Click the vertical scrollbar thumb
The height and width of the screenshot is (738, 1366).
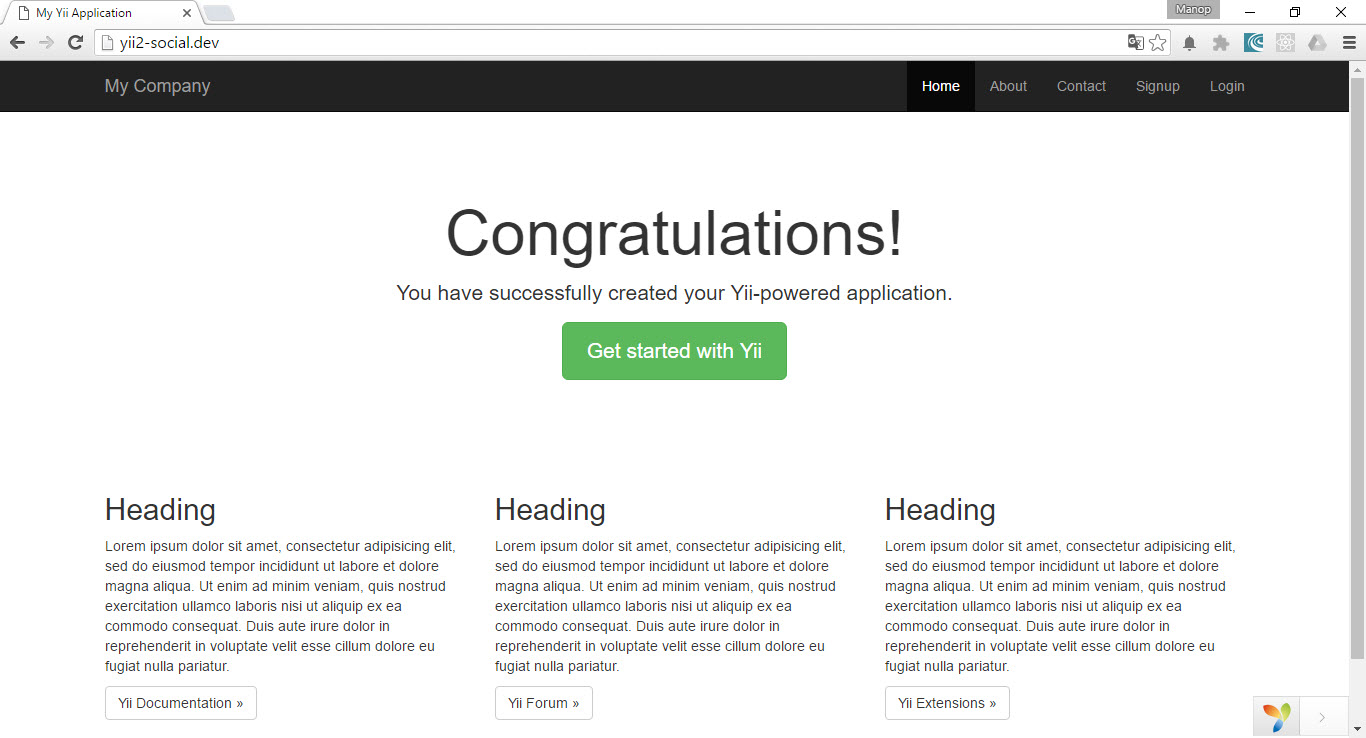click(1357, 368)
